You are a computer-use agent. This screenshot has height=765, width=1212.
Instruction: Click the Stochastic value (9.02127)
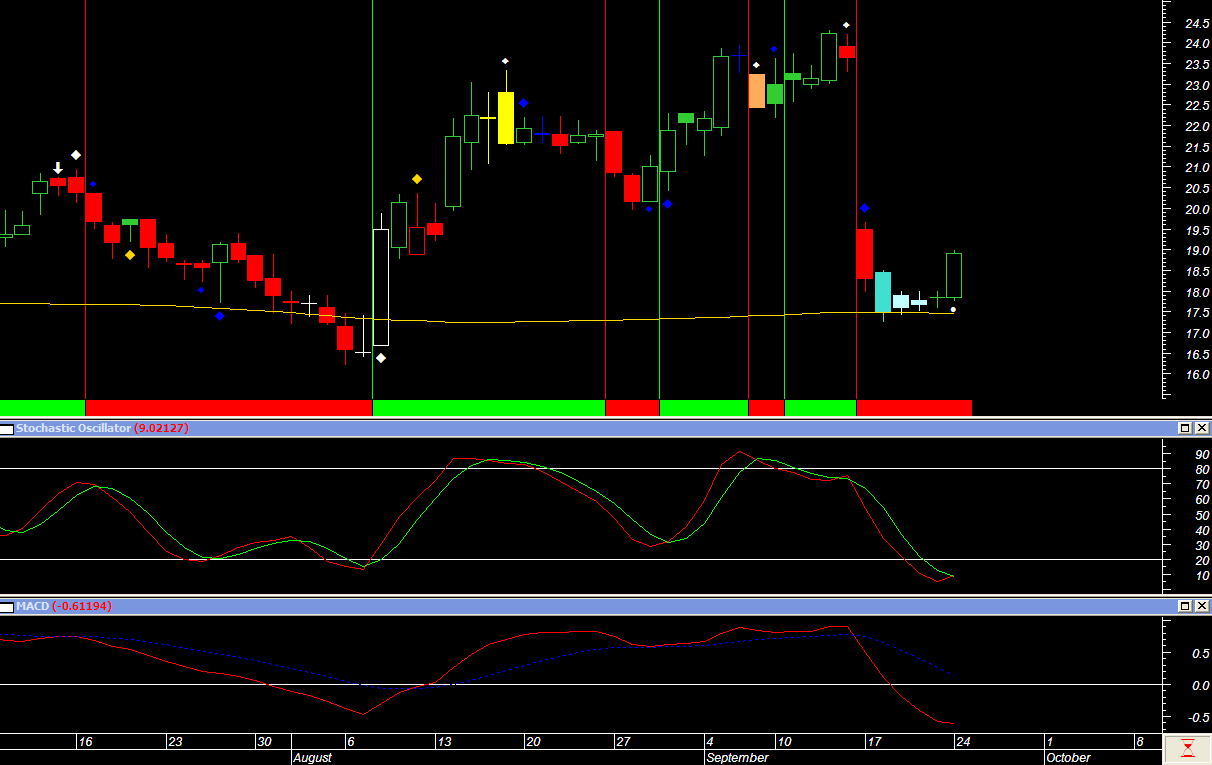161,428
